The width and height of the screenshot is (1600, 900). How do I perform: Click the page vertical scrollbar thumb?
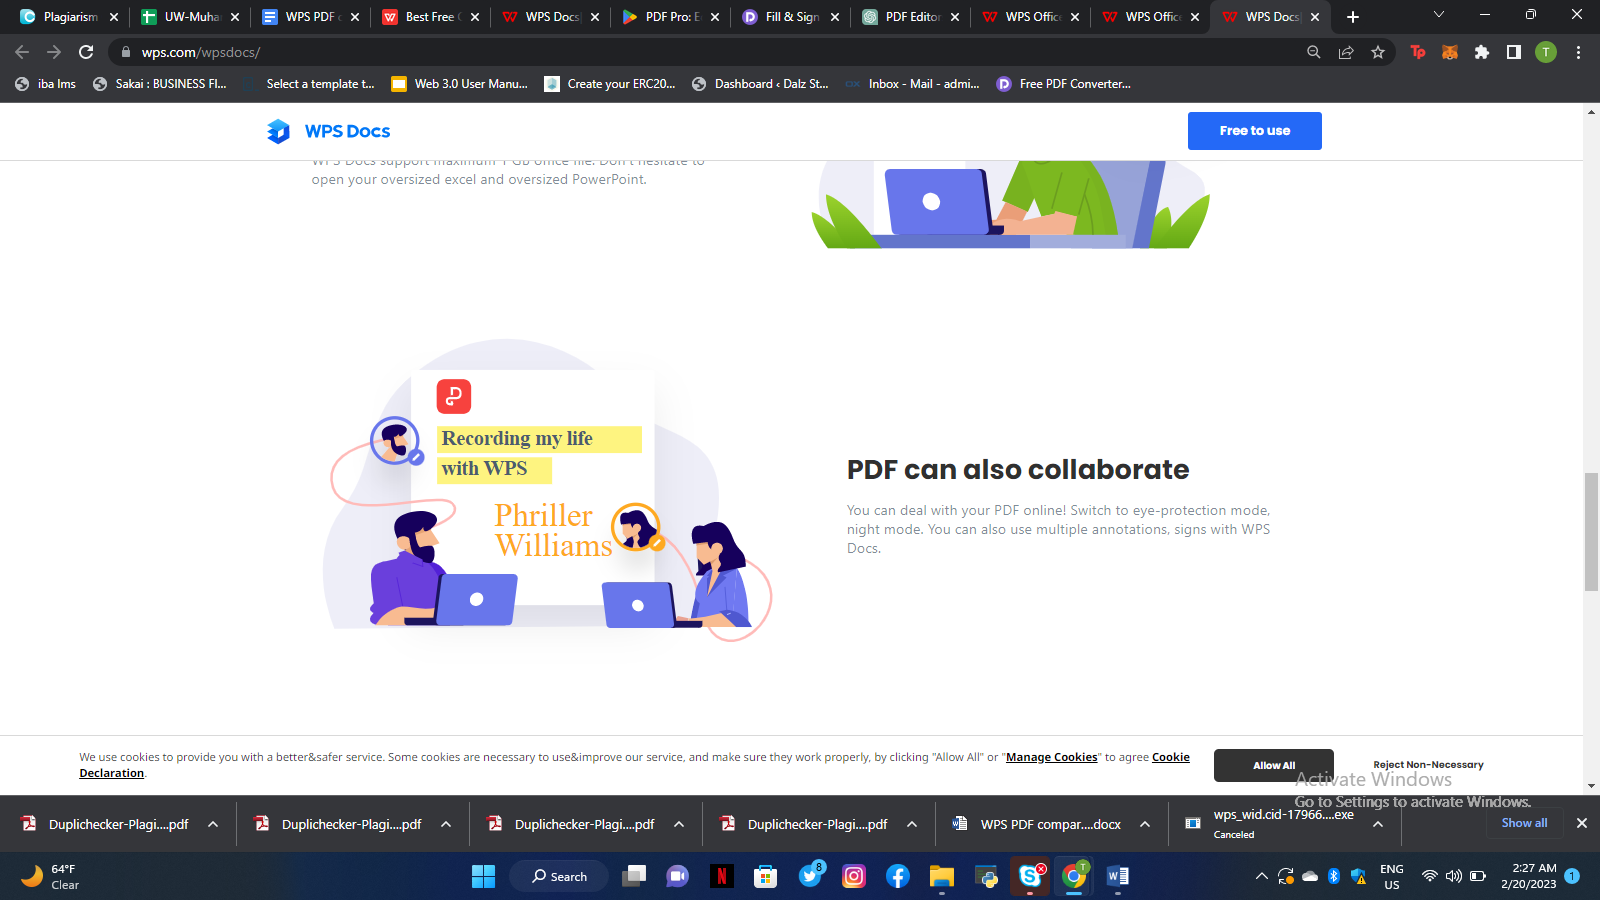[x=1591, y=532]
